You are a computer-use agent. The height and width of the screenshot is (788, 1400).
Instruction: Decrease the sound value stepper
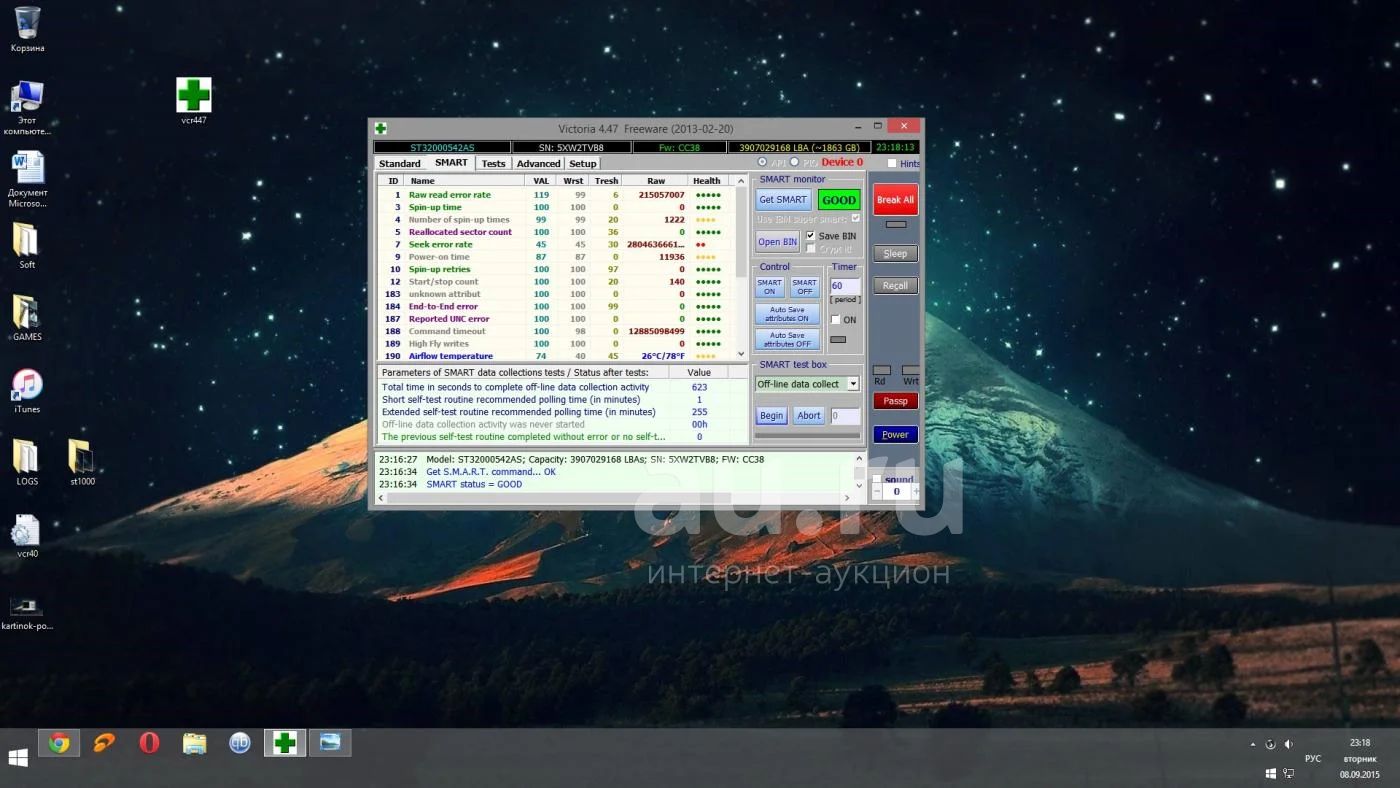click(x=877, y=492)
